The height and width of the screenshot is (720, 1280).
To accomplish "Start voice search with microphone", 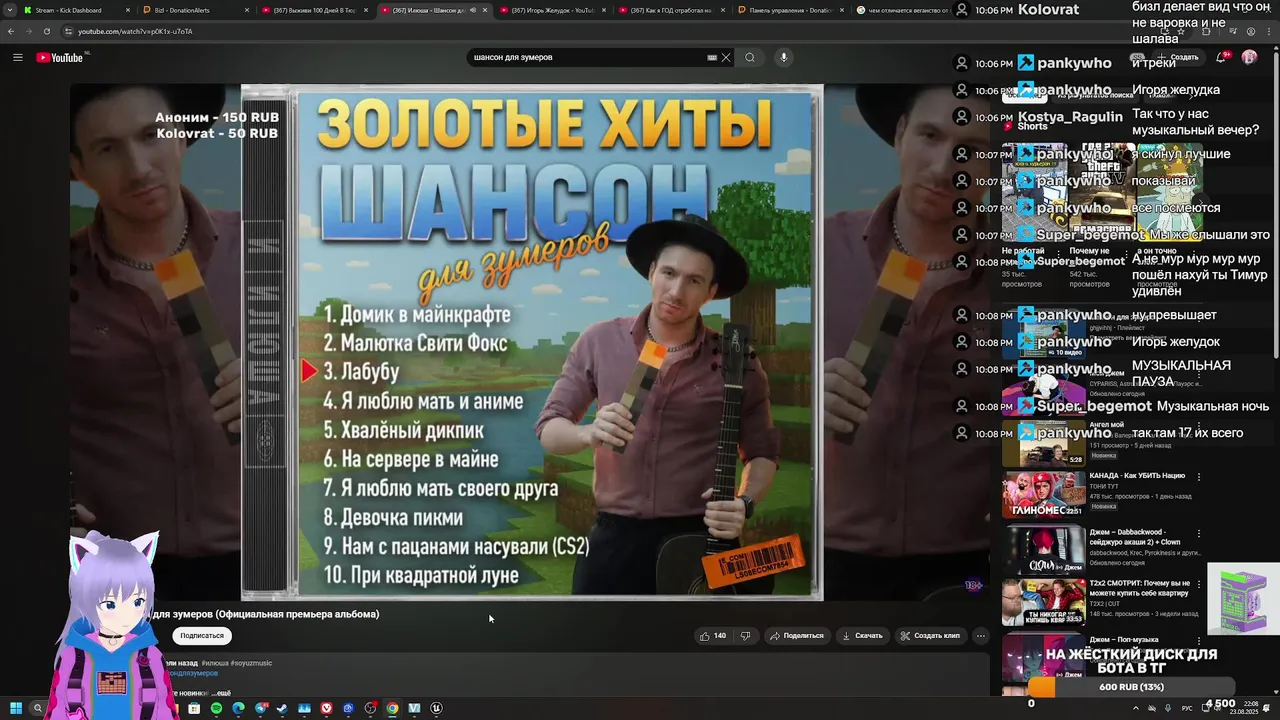I will point(784,57).
